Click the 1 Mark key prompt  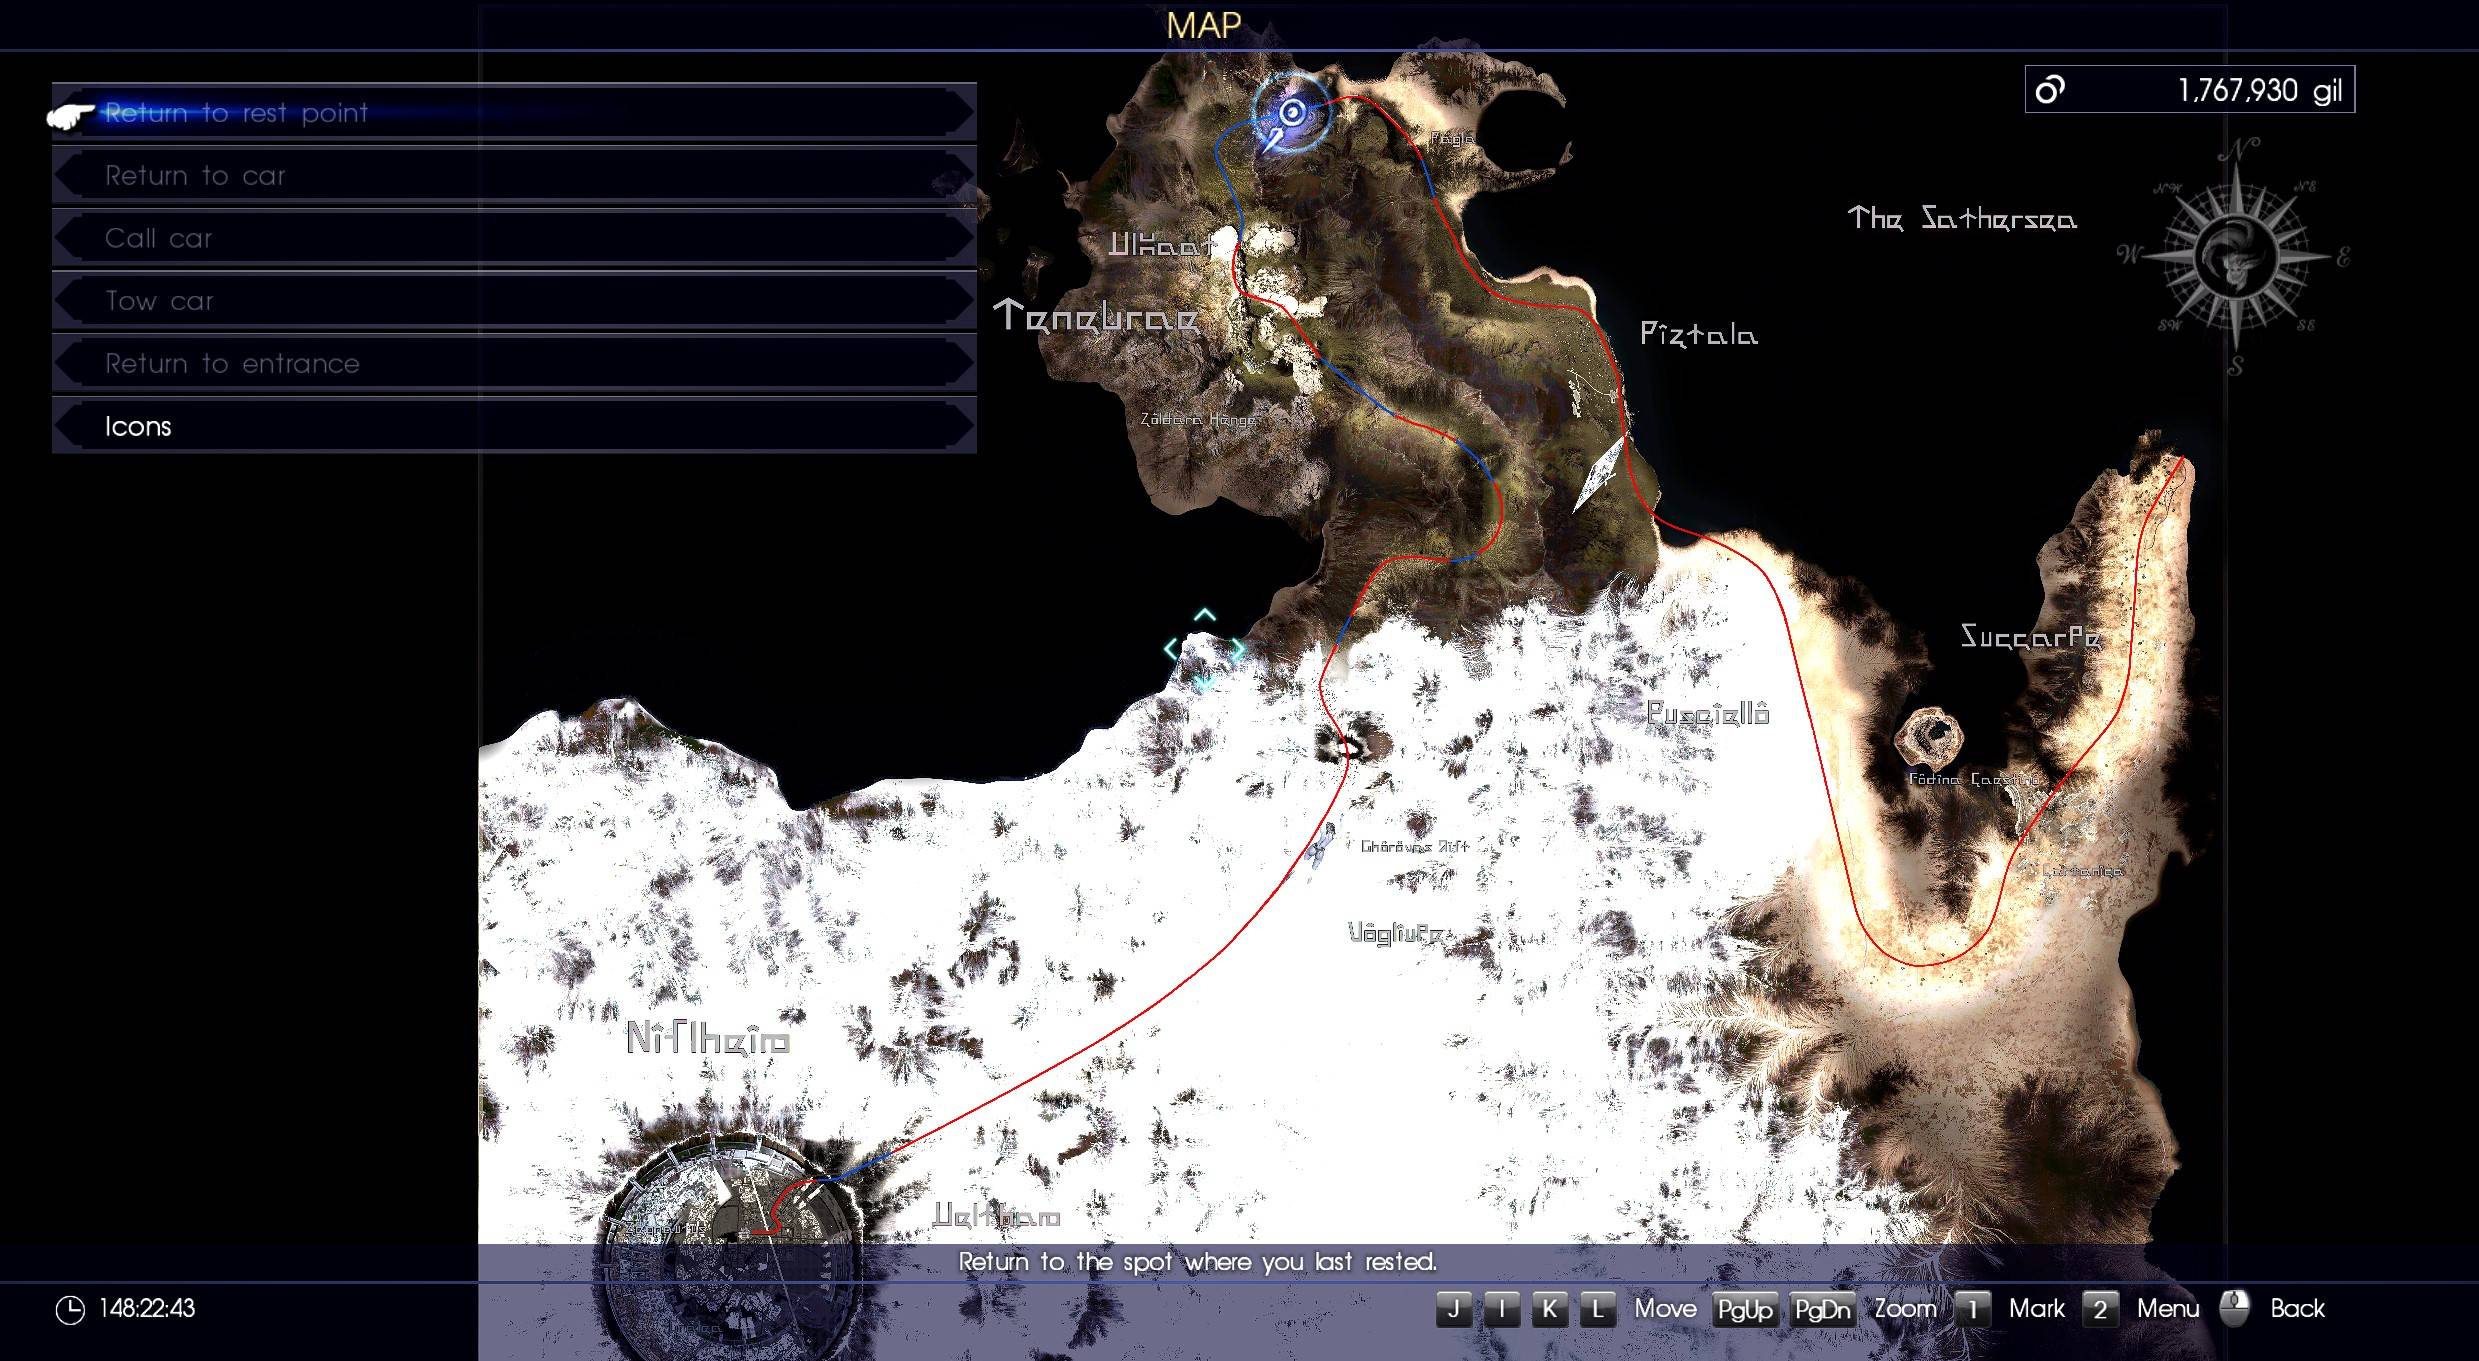click(x=1974, y=1308)
